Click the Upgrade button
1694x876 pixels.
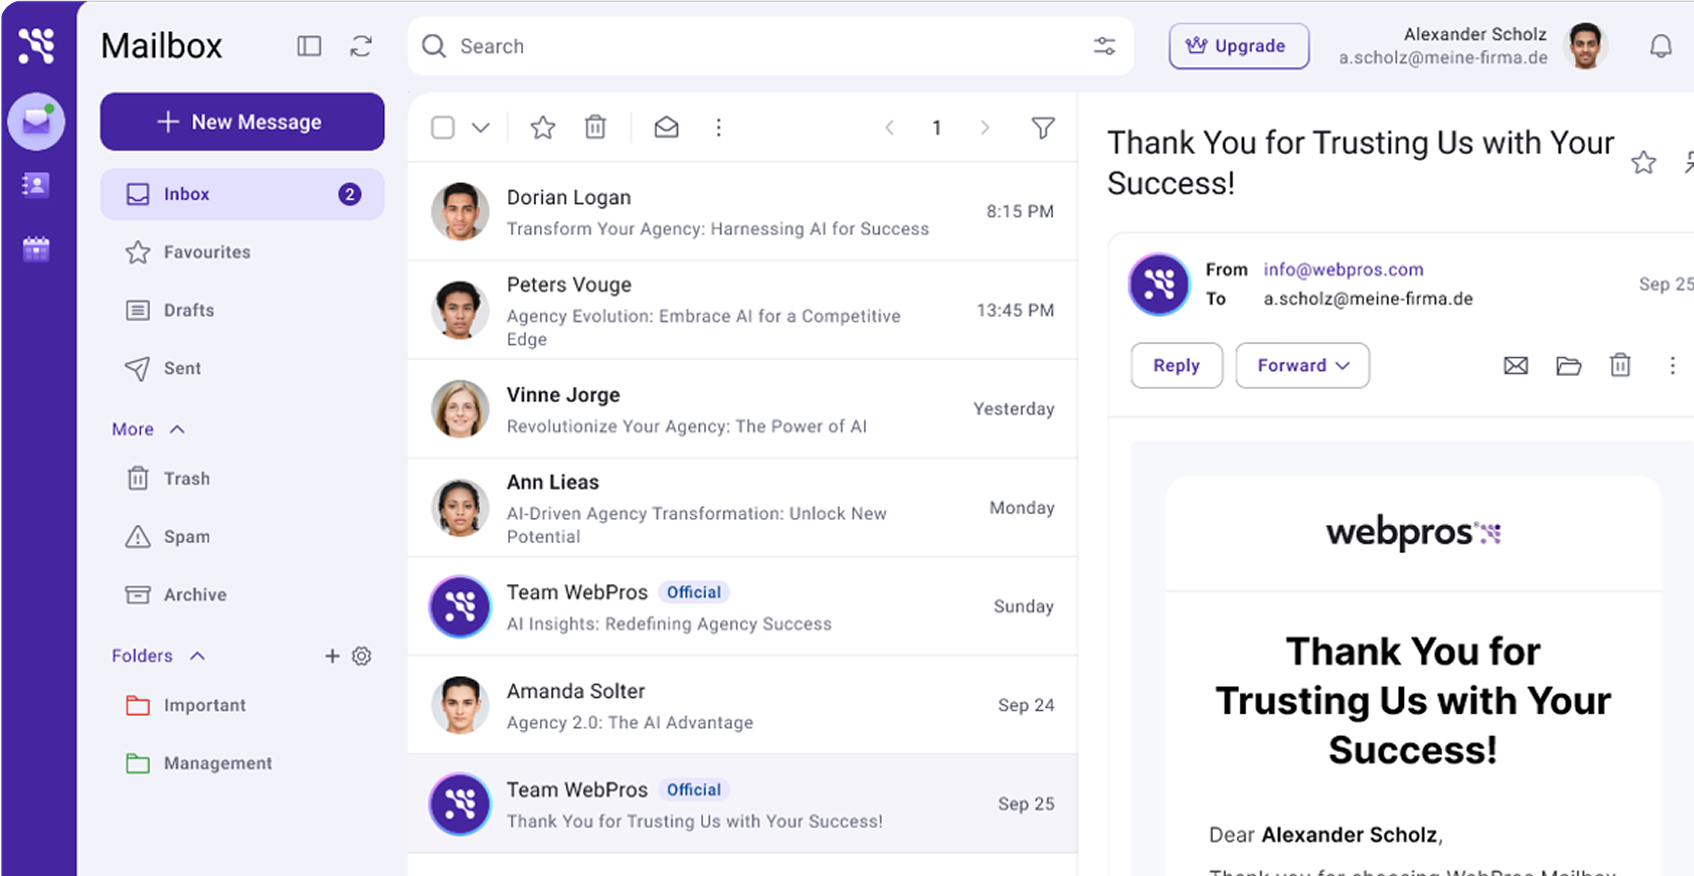pos(1238,46)
